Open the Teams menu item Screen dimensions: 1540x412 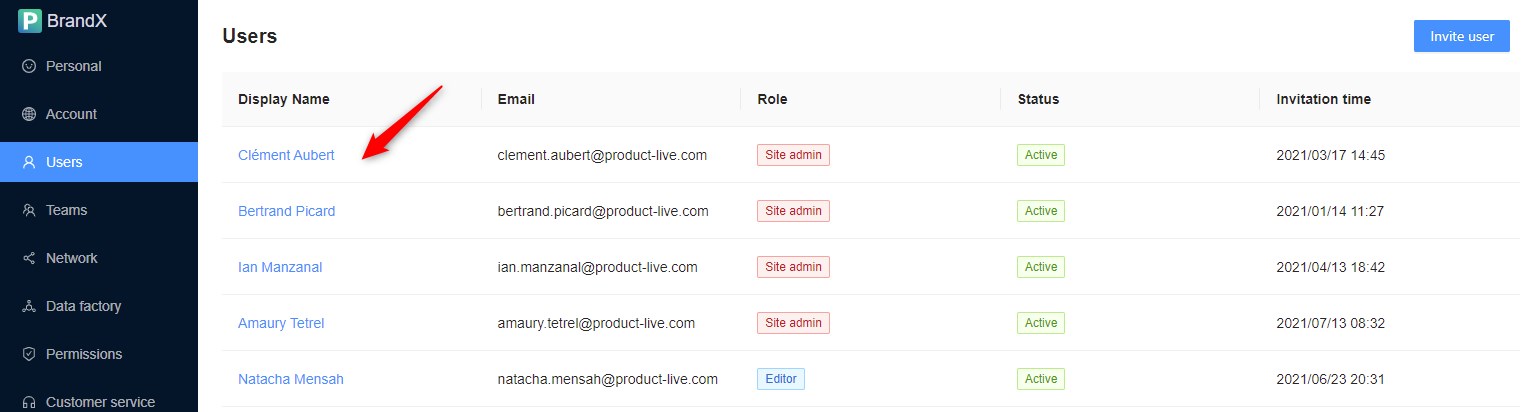[x=66, y=210]
